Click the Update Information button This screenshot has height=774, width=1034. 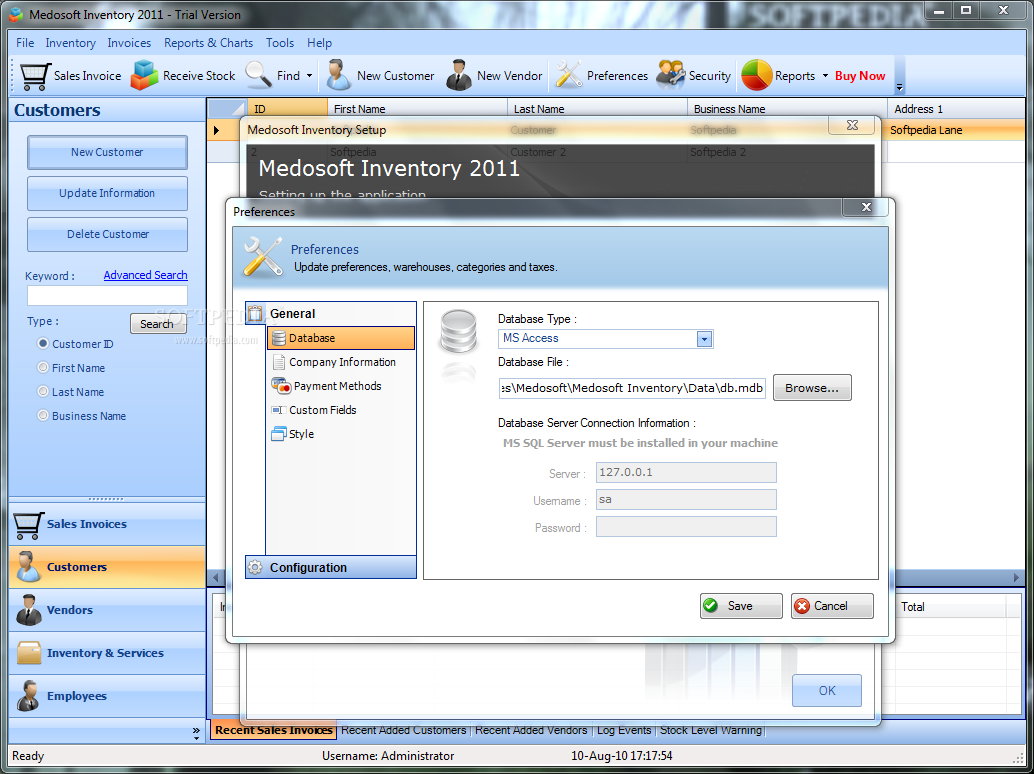(107, 193)
